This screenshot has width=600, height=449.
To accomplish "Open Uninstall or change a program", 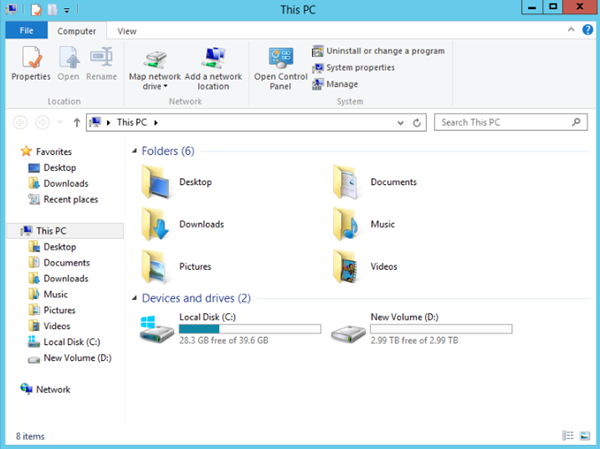I will (378, 51).
